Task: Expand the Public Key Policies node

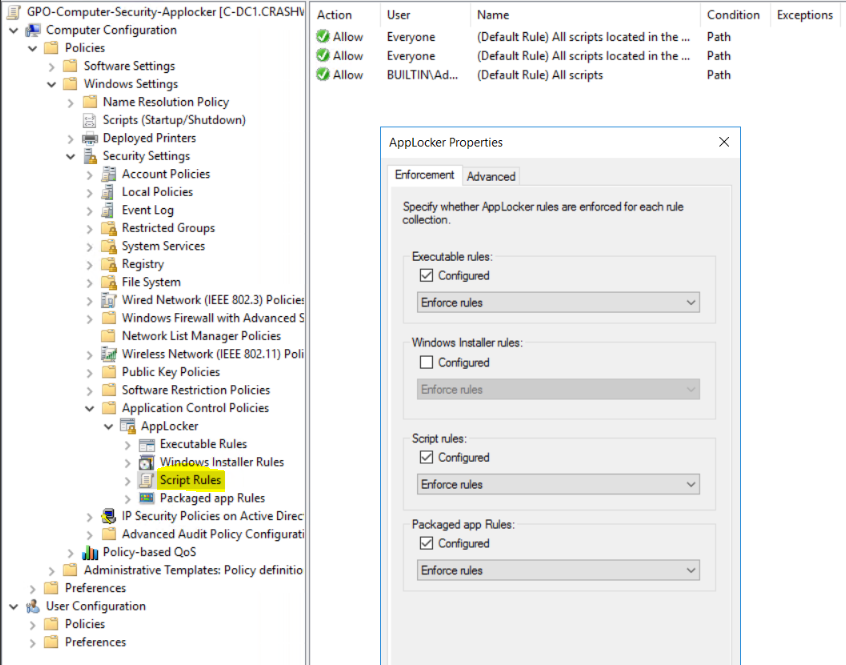Action: tap(90, 373)
